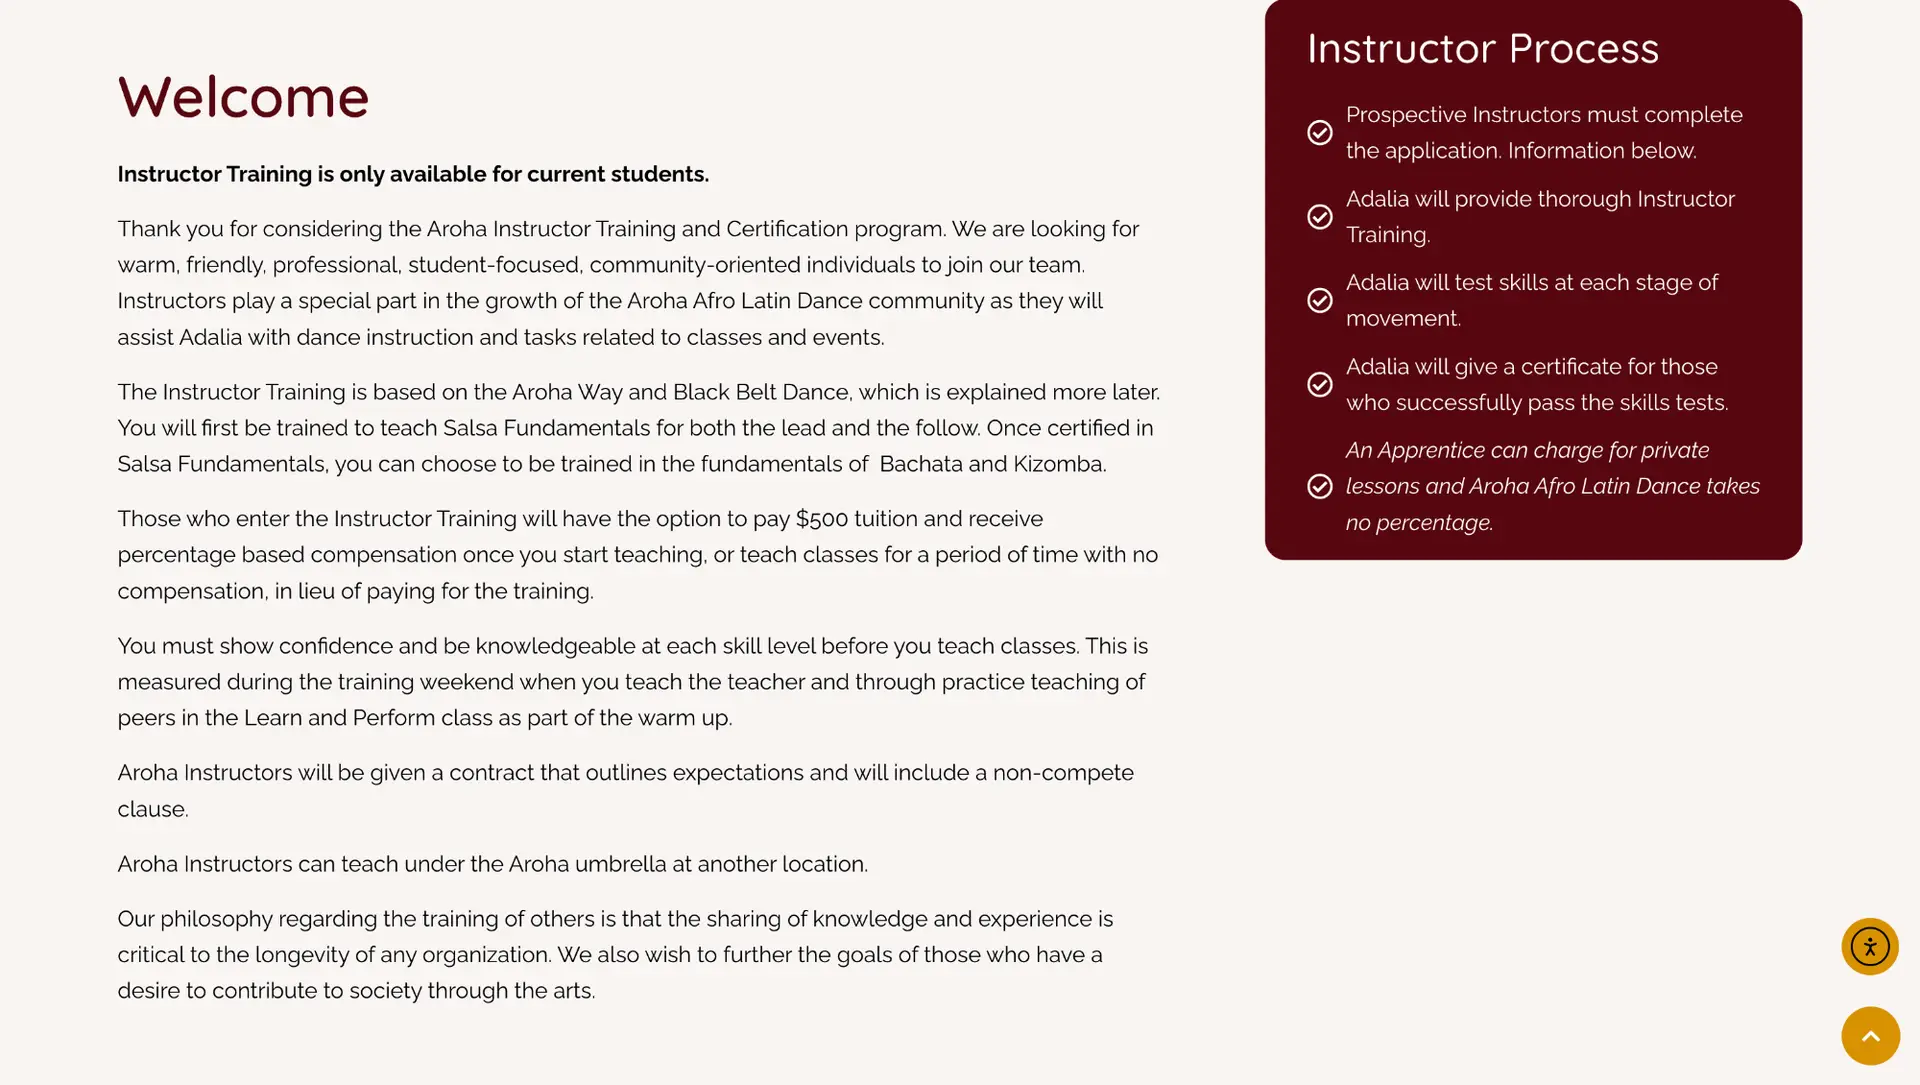Click list text "Adalia will test skills at each stage"
The height and width of the screenshot is (1085, 1920).
click(x=1531, y=301)
